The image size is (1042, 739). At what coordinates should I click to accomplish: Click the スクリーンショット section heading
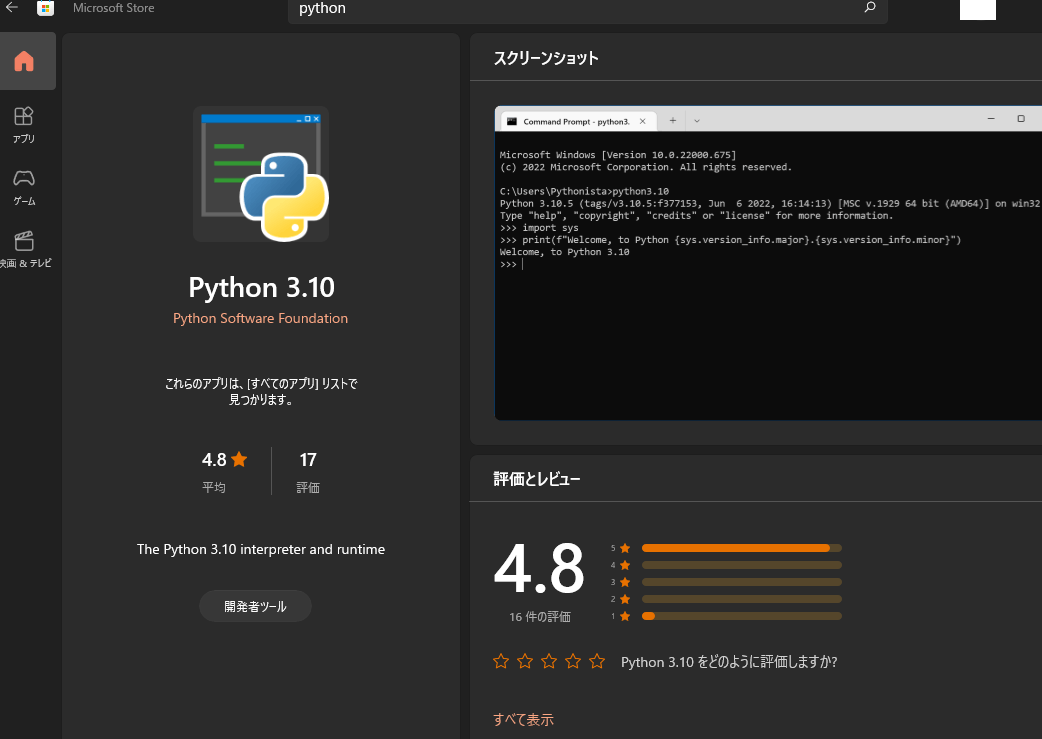(x=546, y=58)
